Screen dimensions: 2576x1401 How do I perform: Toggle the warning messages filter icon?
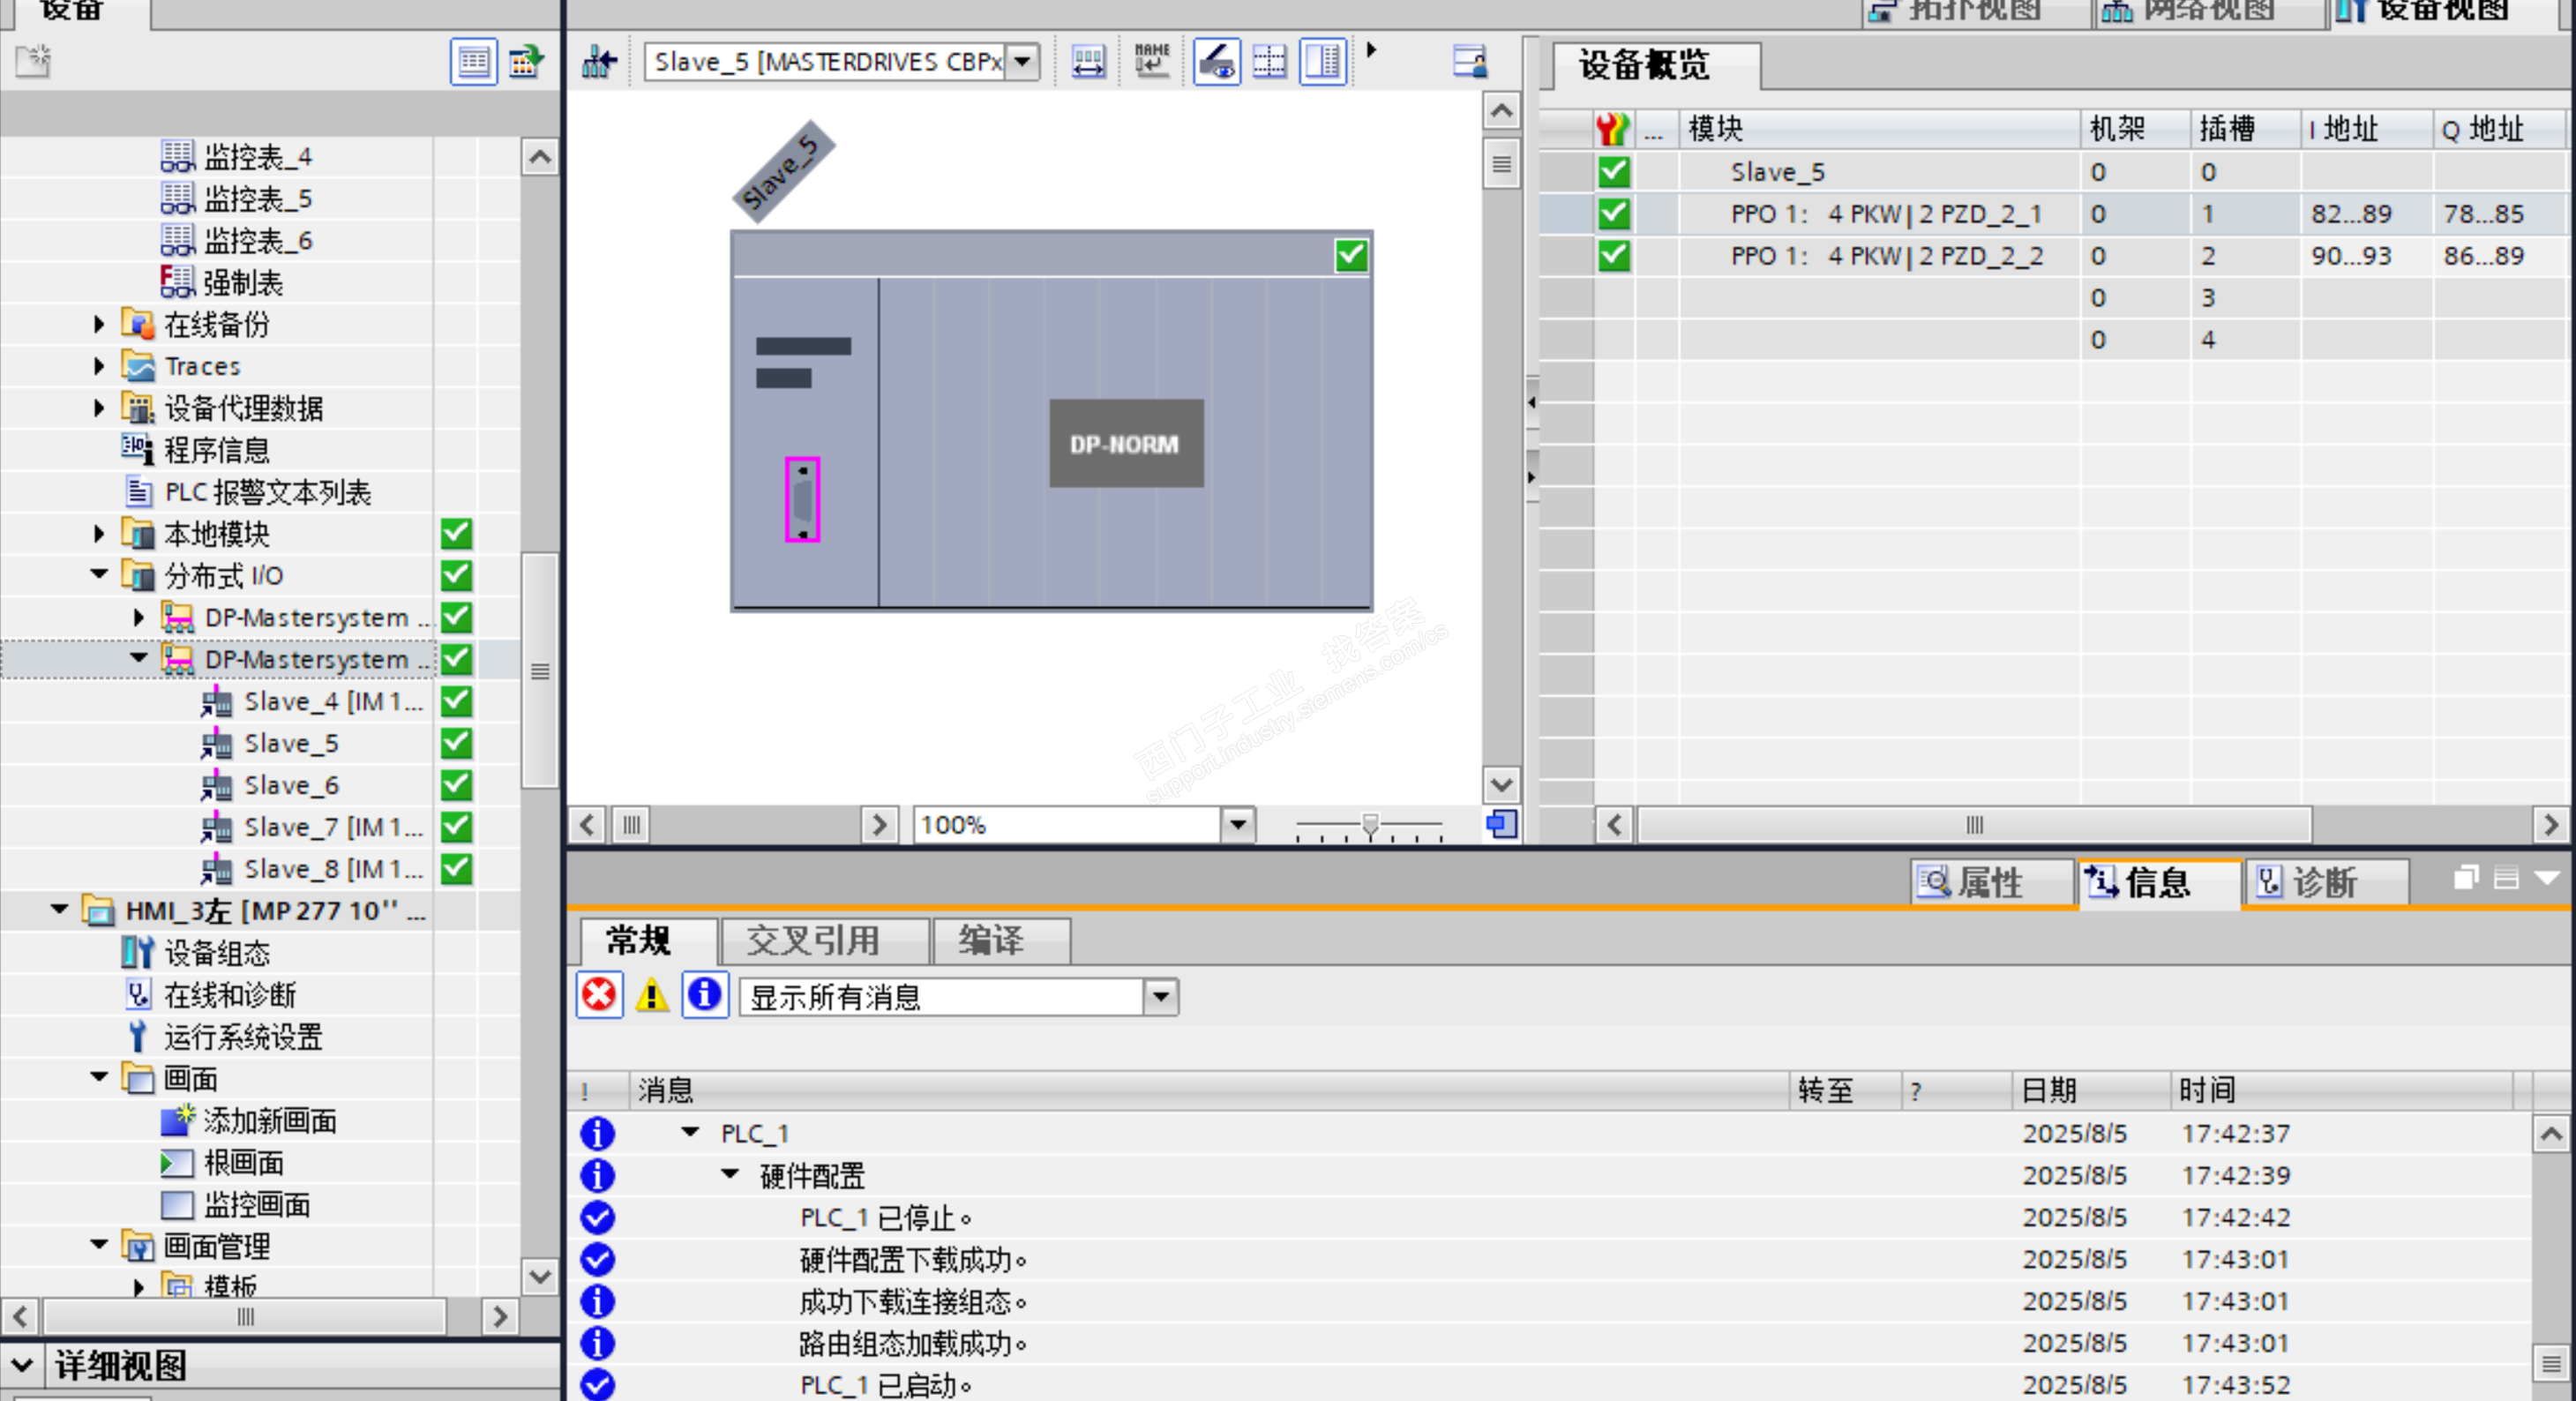click(652, 995)
